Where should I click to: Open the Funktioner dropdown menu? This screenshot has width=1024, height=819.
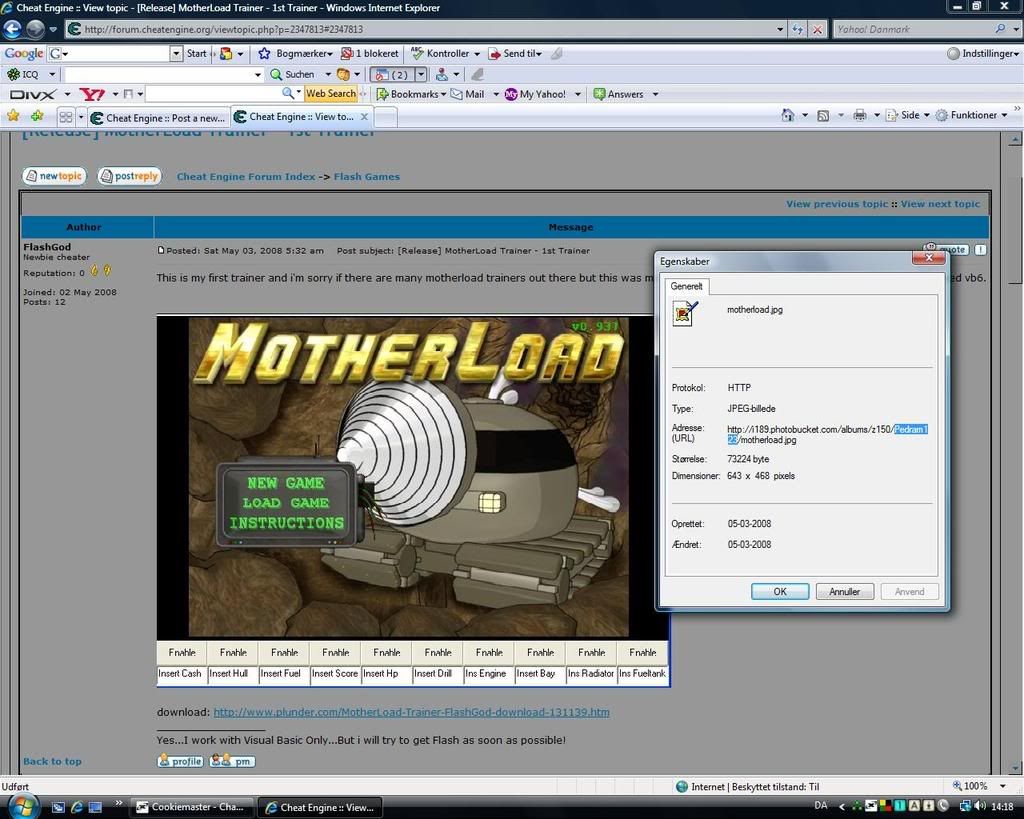[x=973, y=115]
